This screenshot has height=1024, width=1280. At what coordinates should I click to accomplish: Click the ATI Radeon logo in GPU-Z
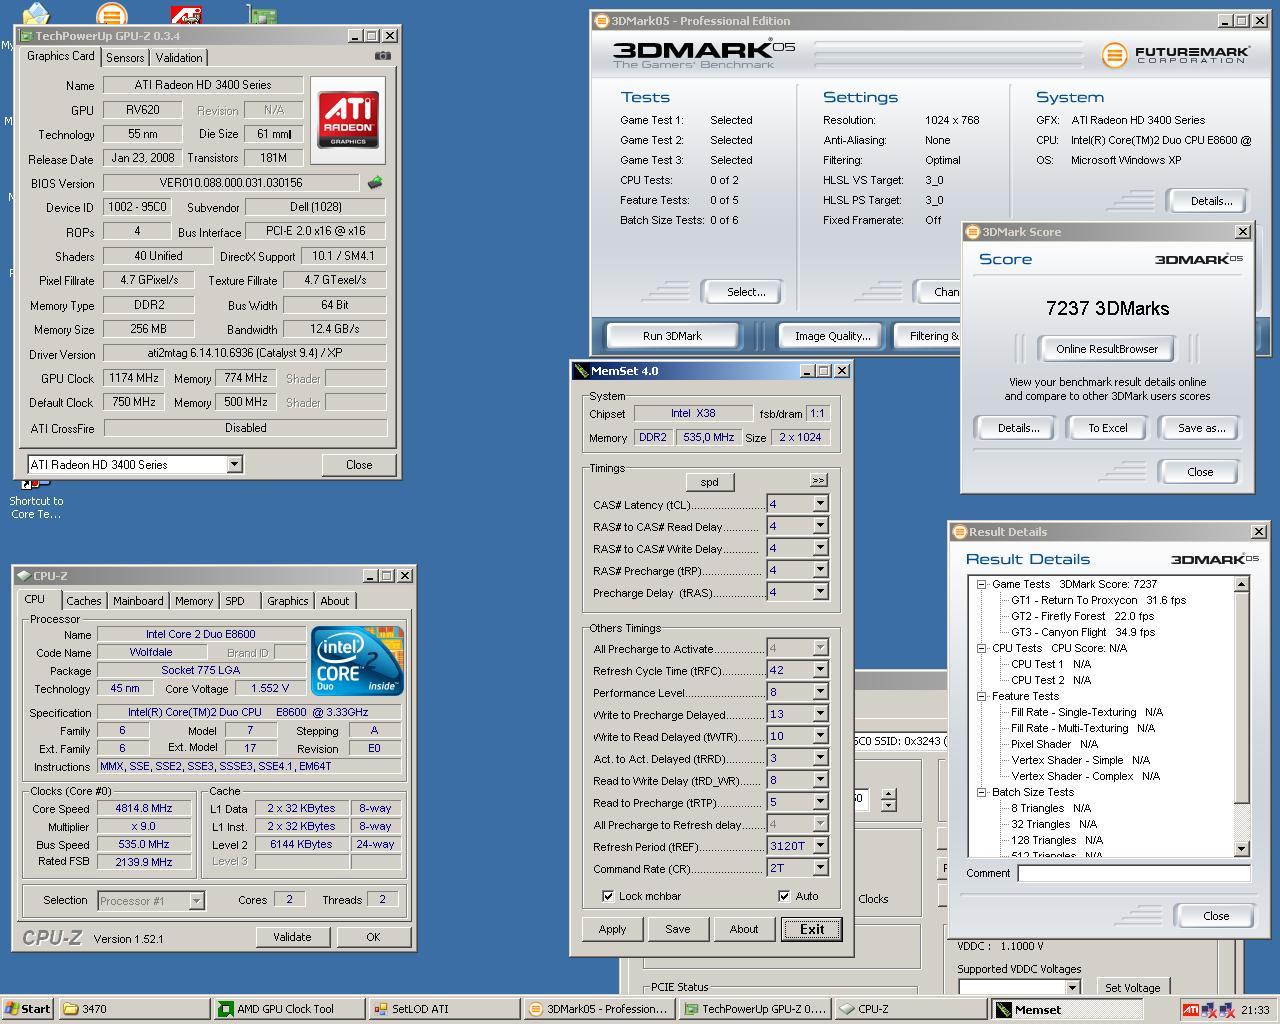pos(348,119)
